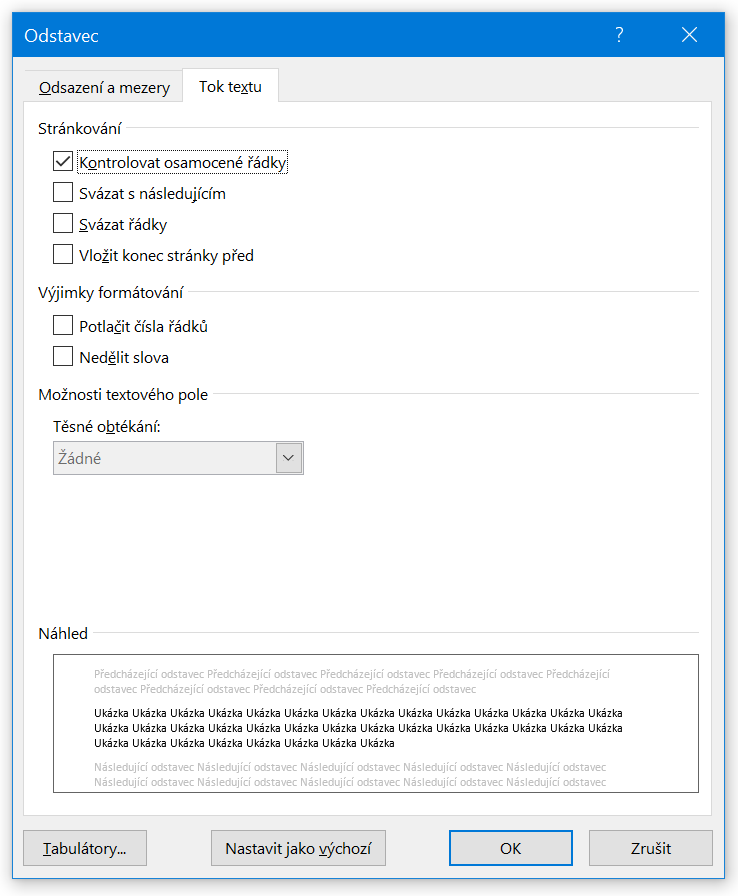738x896 pixels.
Task: Close the Odstavec dialog with X
Action: coord(689,35)
